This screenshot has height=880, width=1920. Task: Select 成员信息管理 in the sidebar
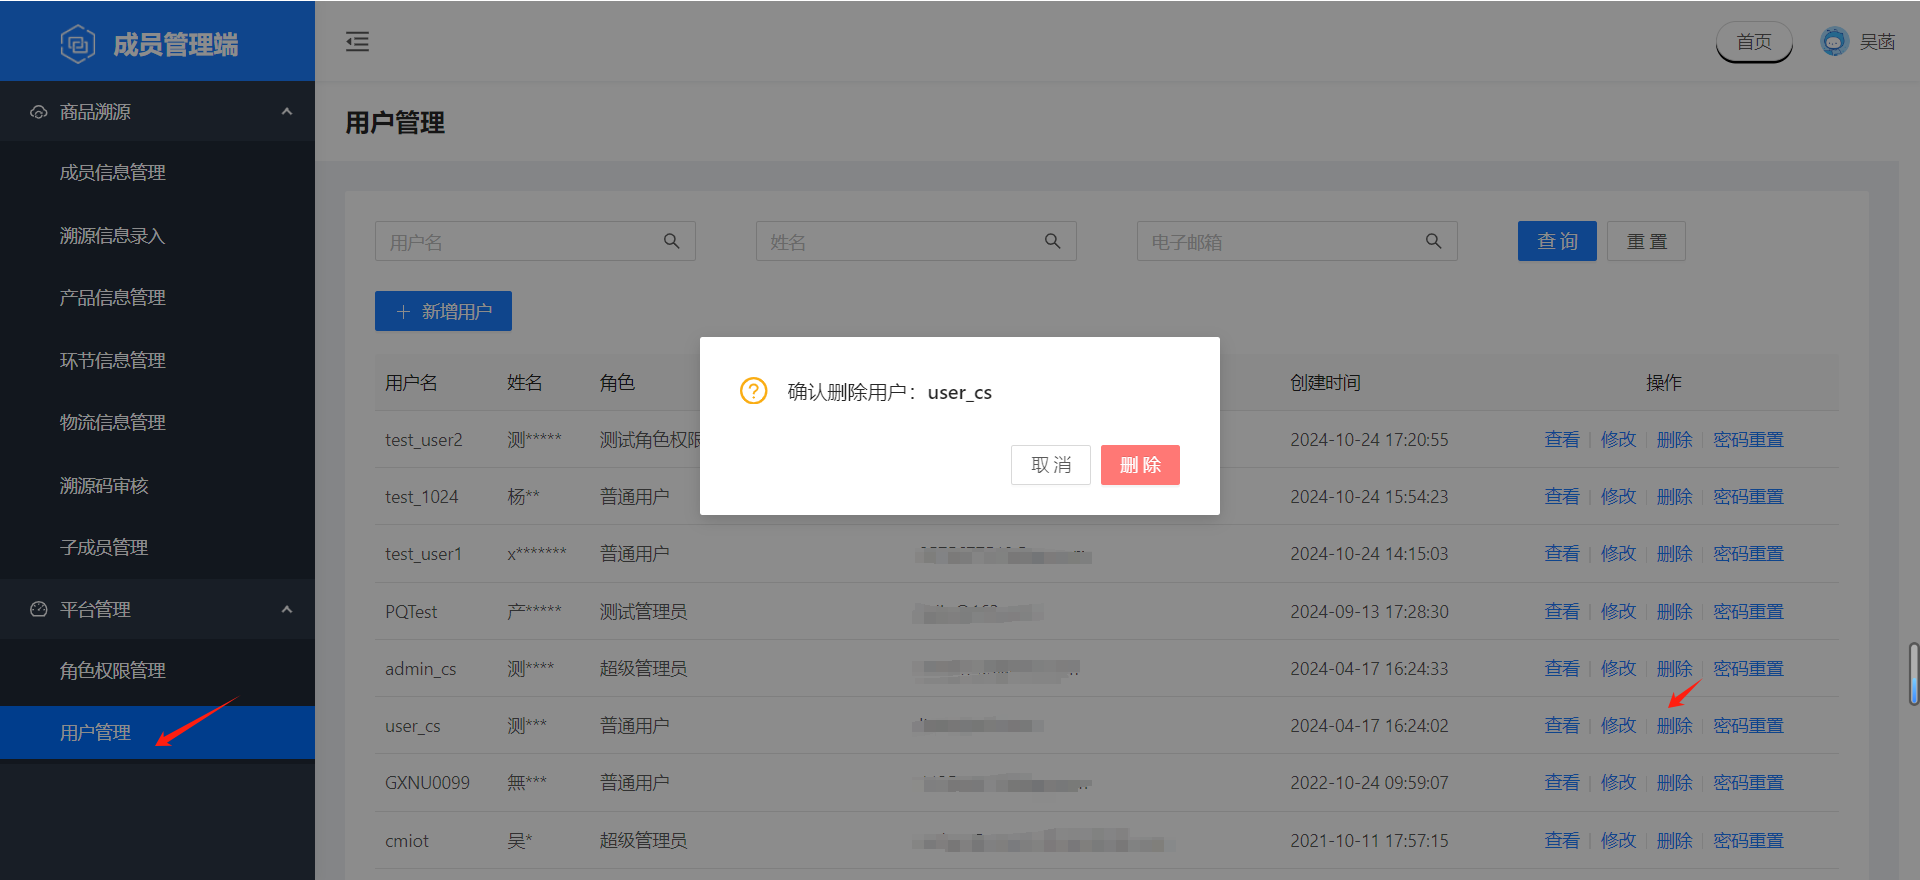click(x=113, y=173)
